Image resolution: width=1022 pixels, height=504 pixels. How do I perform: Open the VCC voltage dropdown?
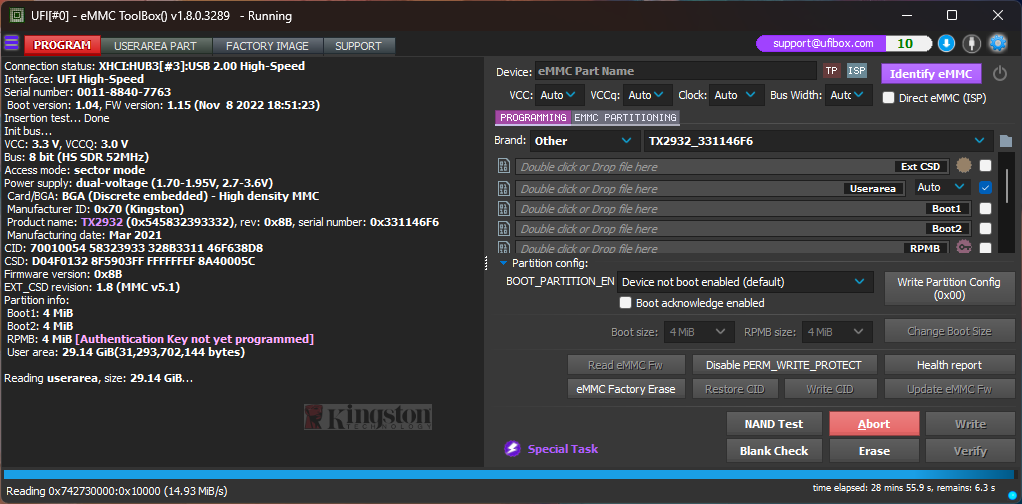pyautogui.click(x=559, y=95)
